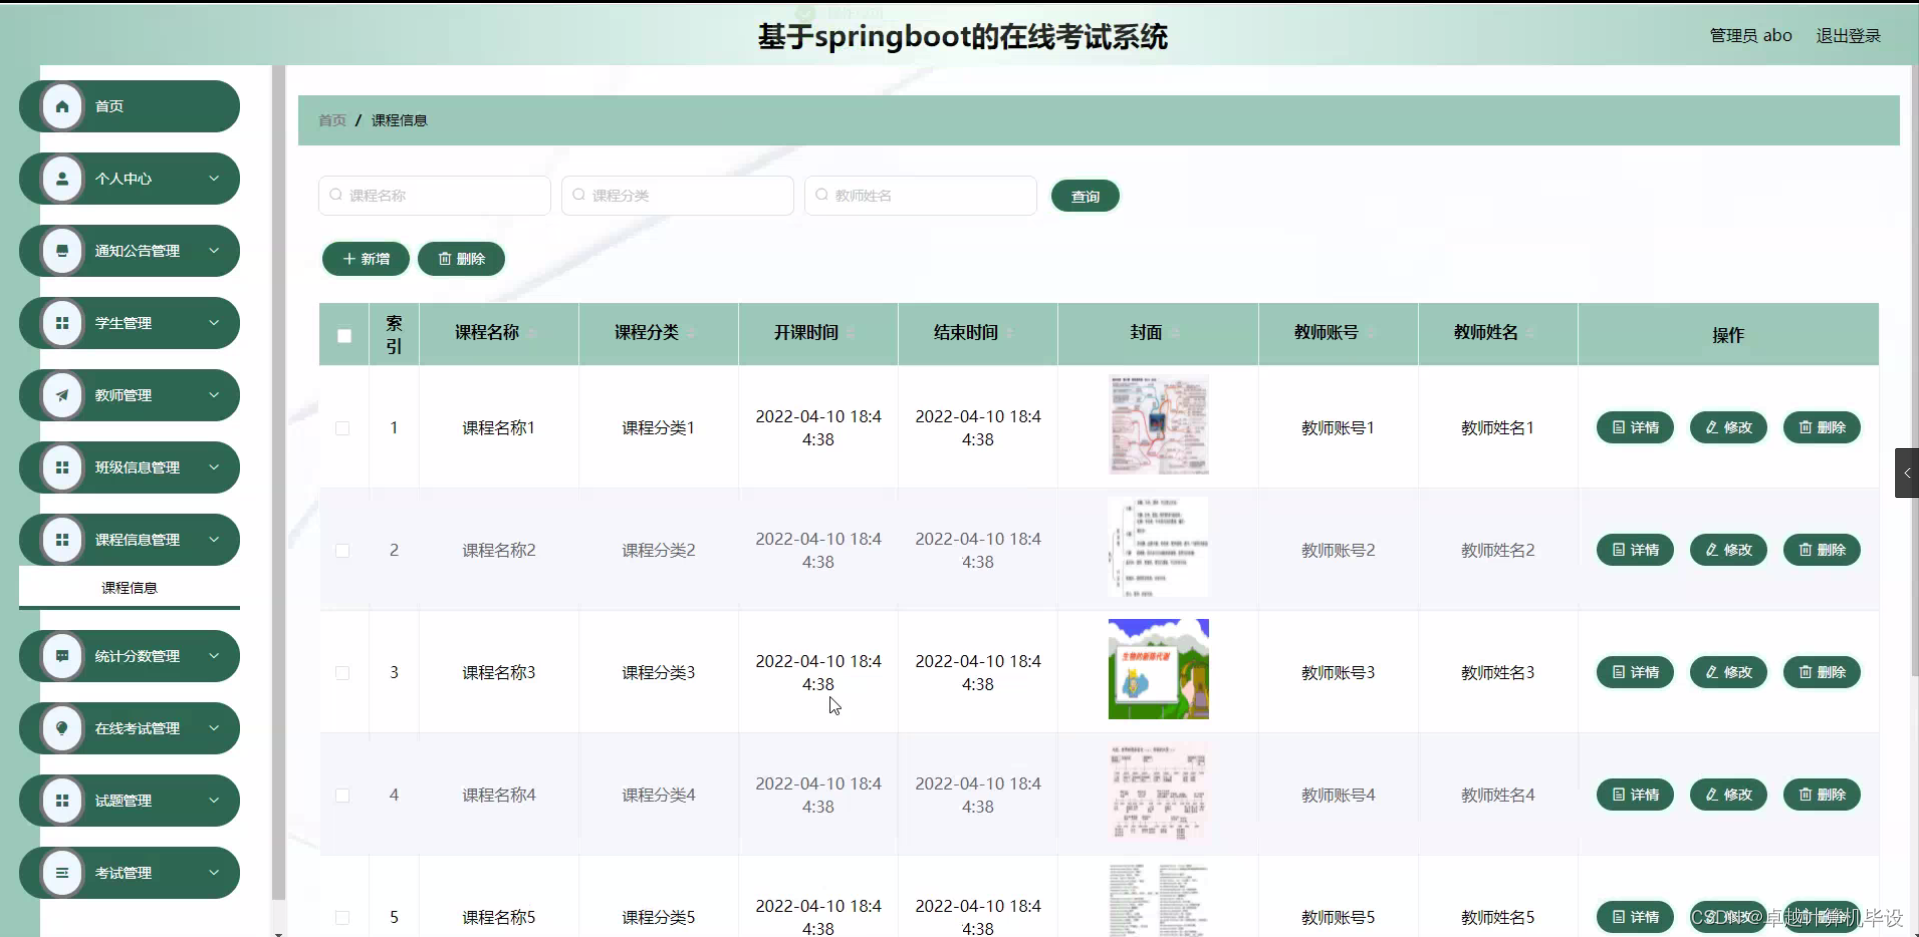Click the search icon in 课程名称 field
The image size is (1919, 937).
click(336, 195)
